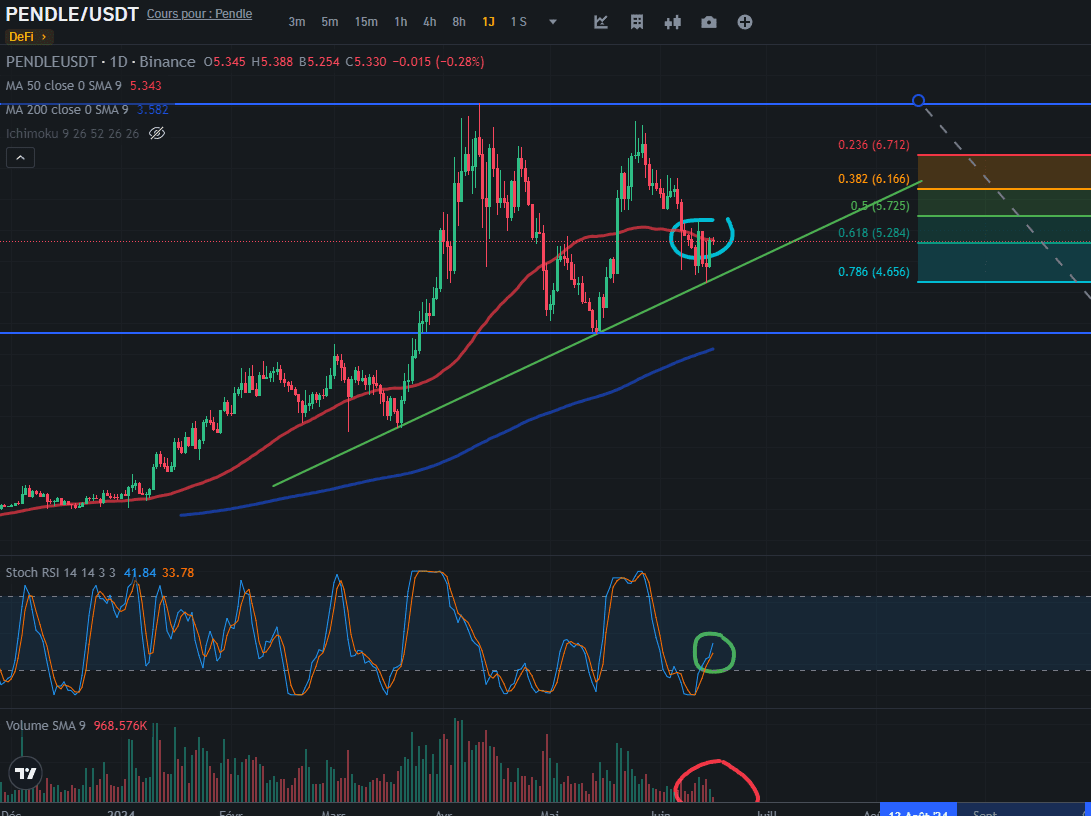Open the 'Cours pour : Pendle' link
This screenshot has width=1091, height=816.
tap(200, 14)
